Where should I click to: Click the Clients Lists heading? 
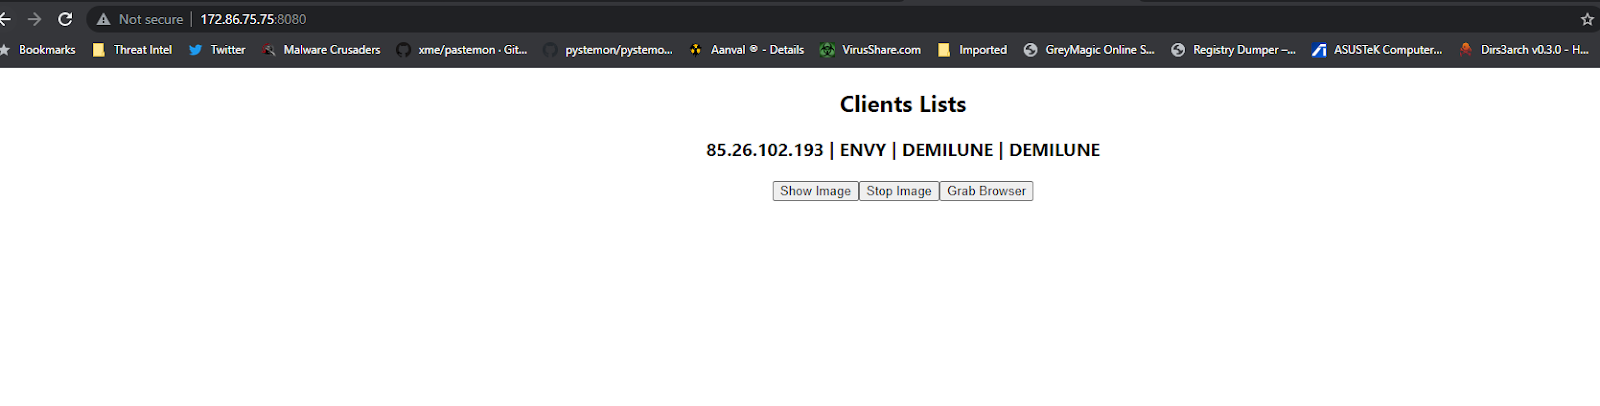coord(903,104)
